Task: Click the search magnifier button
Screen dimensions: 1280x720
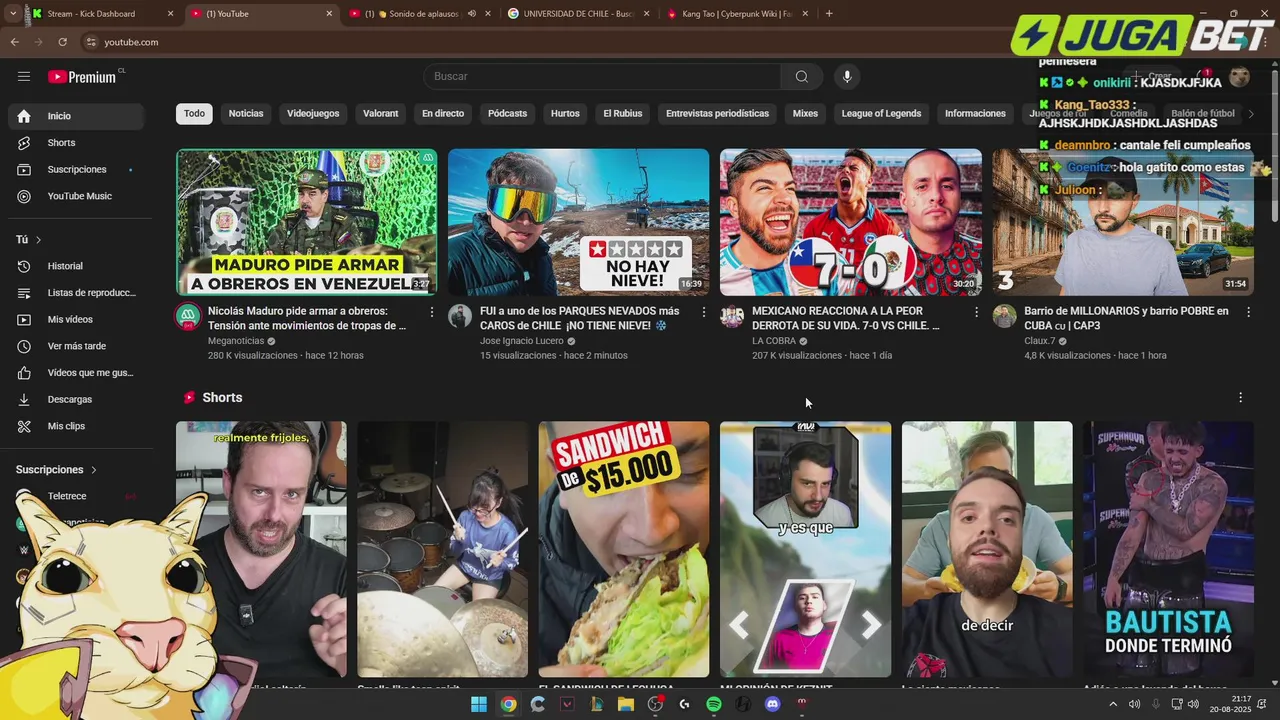Action: (801, 76)
